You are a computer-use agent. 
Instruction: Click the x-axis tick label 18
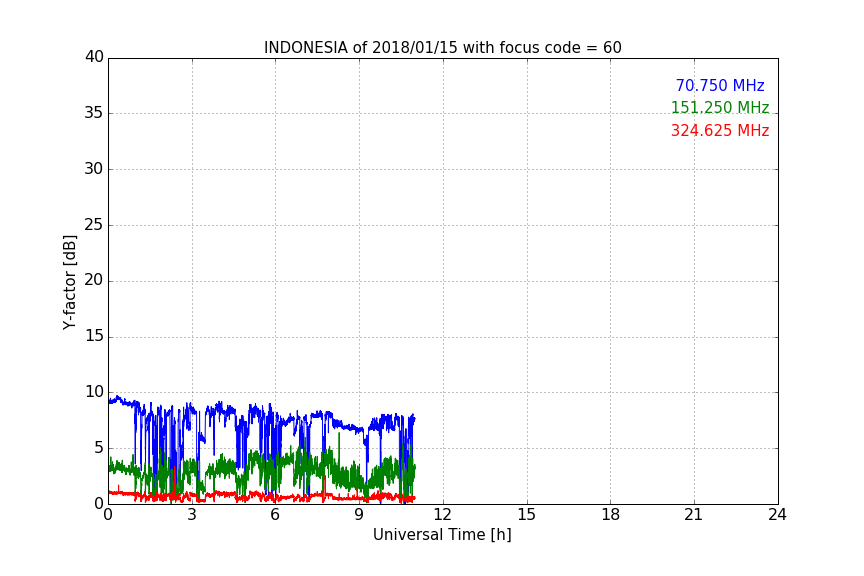[611, 515]
